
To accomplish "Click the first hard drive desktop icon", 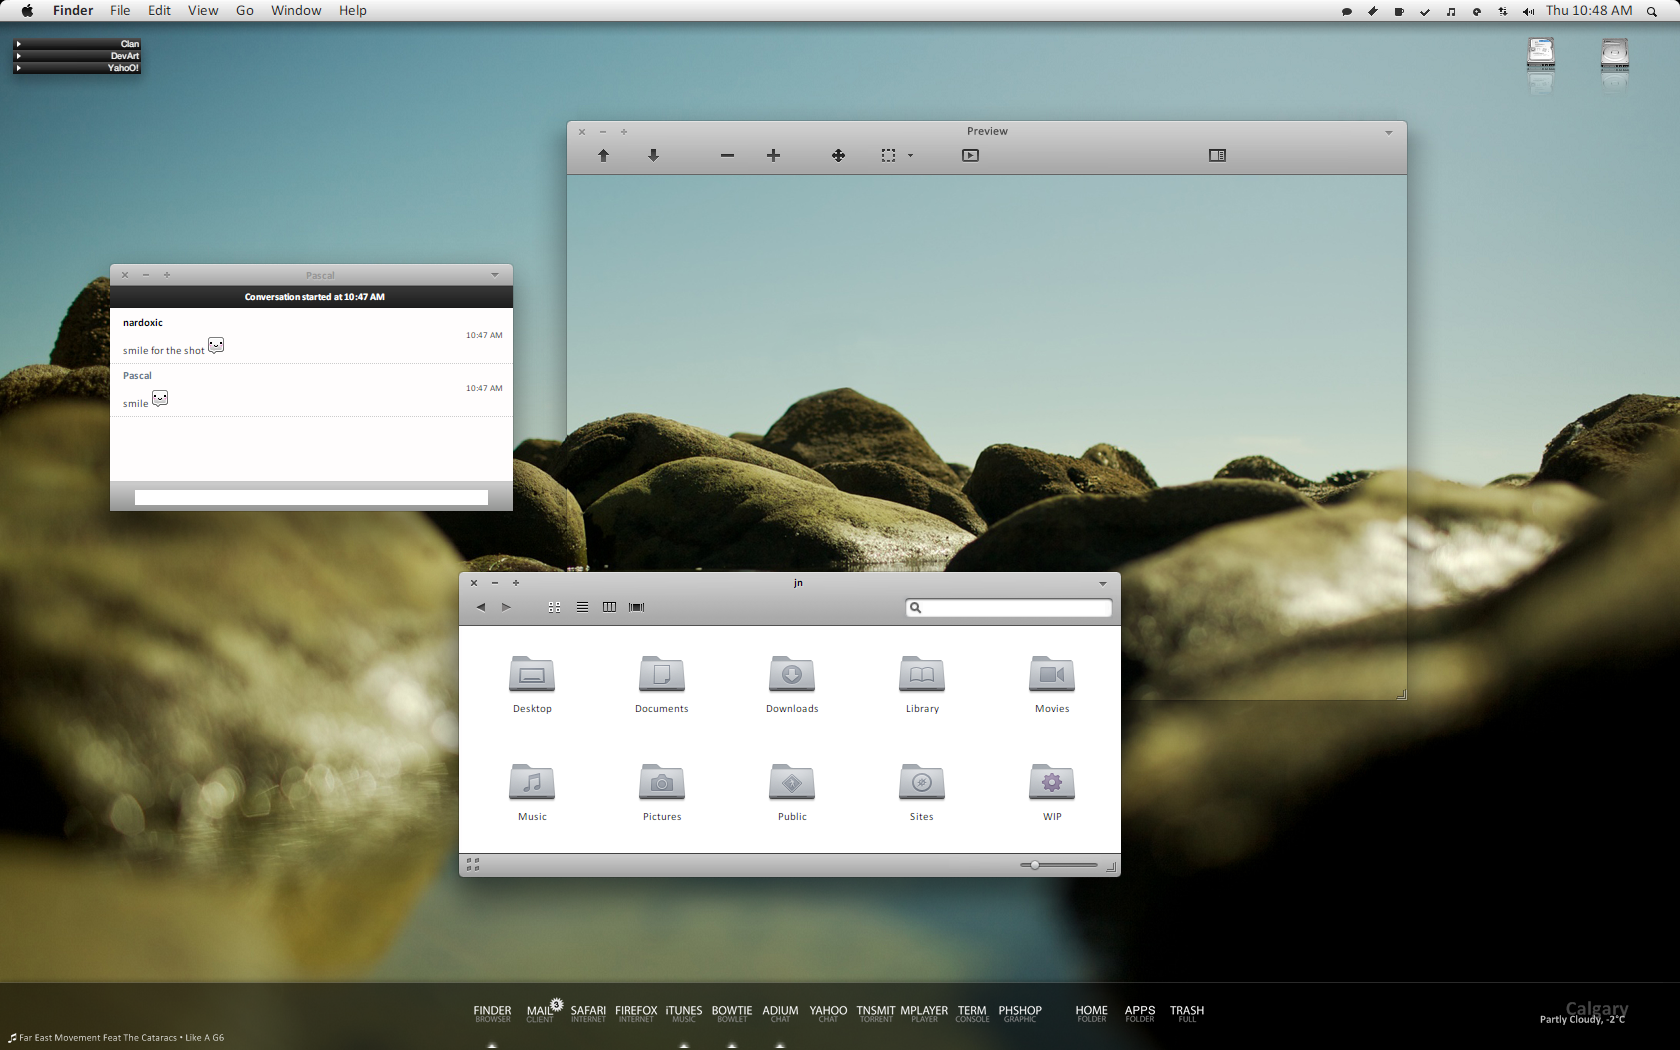I will coord(1541,54).
